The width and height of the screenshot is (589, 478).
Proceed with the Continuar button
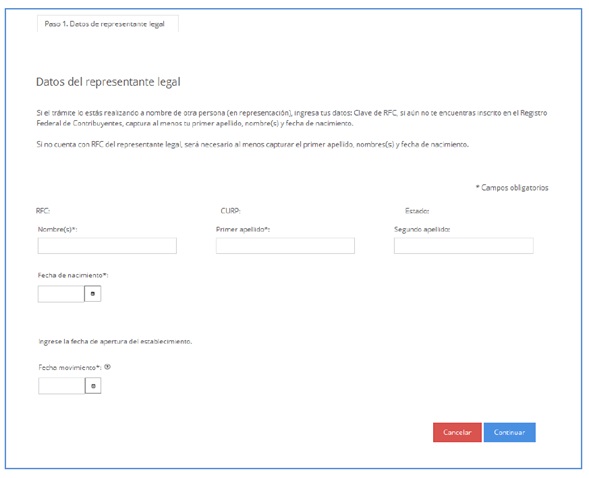point(509,432)
